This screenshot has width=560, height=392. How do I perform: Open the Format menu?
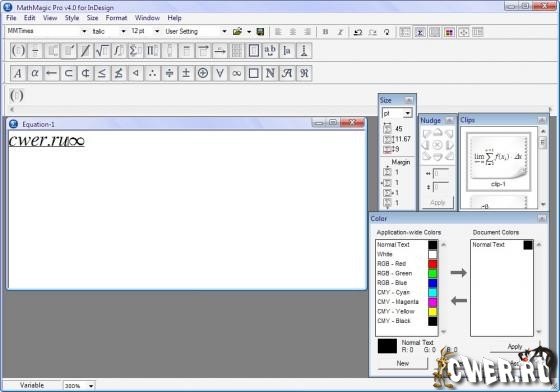[116, 18]
